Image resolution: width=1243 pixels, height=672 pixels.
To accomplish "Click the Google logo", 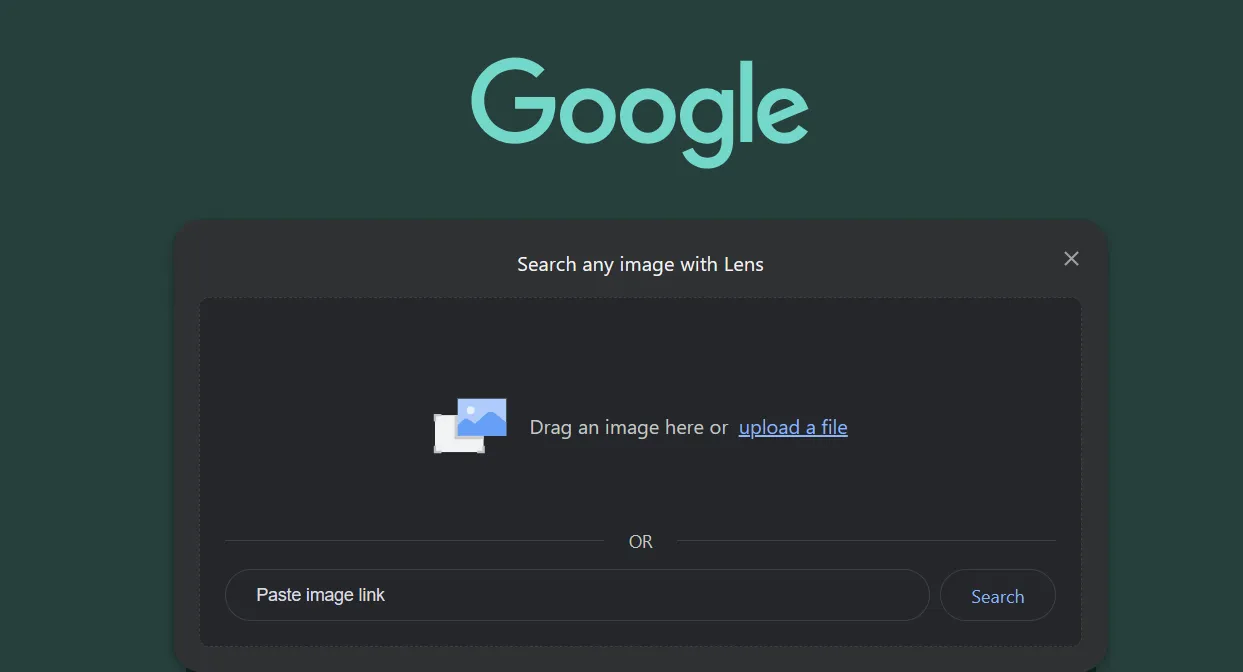I will click(639, 110).
